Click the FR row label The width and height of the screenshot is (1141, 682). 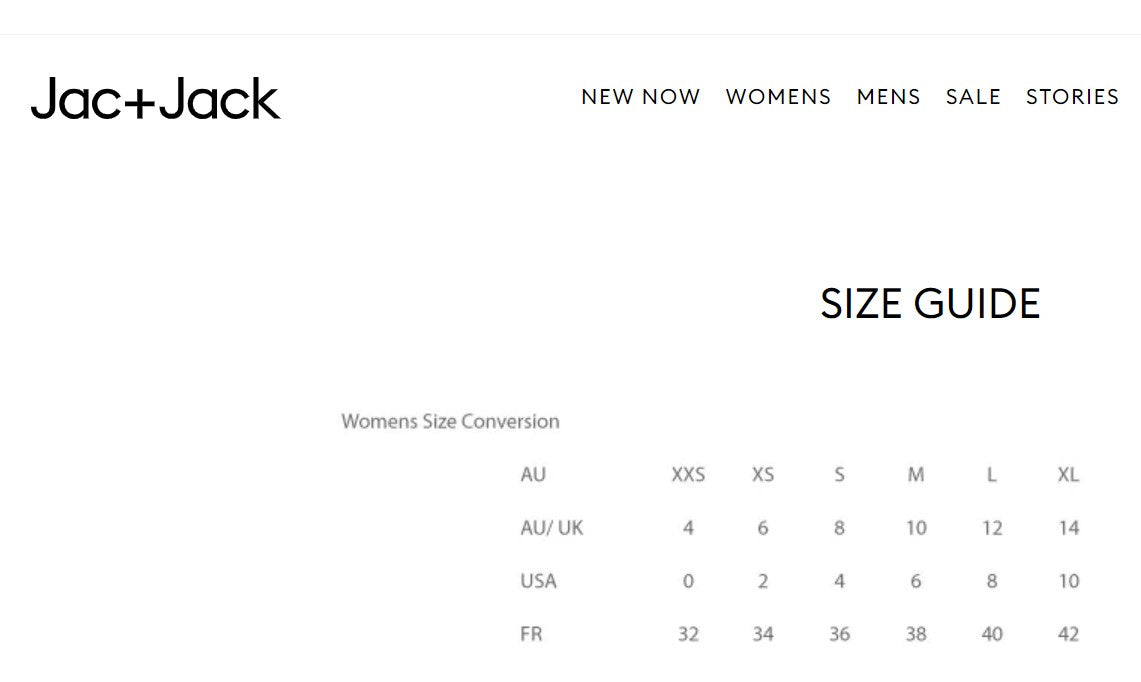pyautogui.click(x=531, y=634)
